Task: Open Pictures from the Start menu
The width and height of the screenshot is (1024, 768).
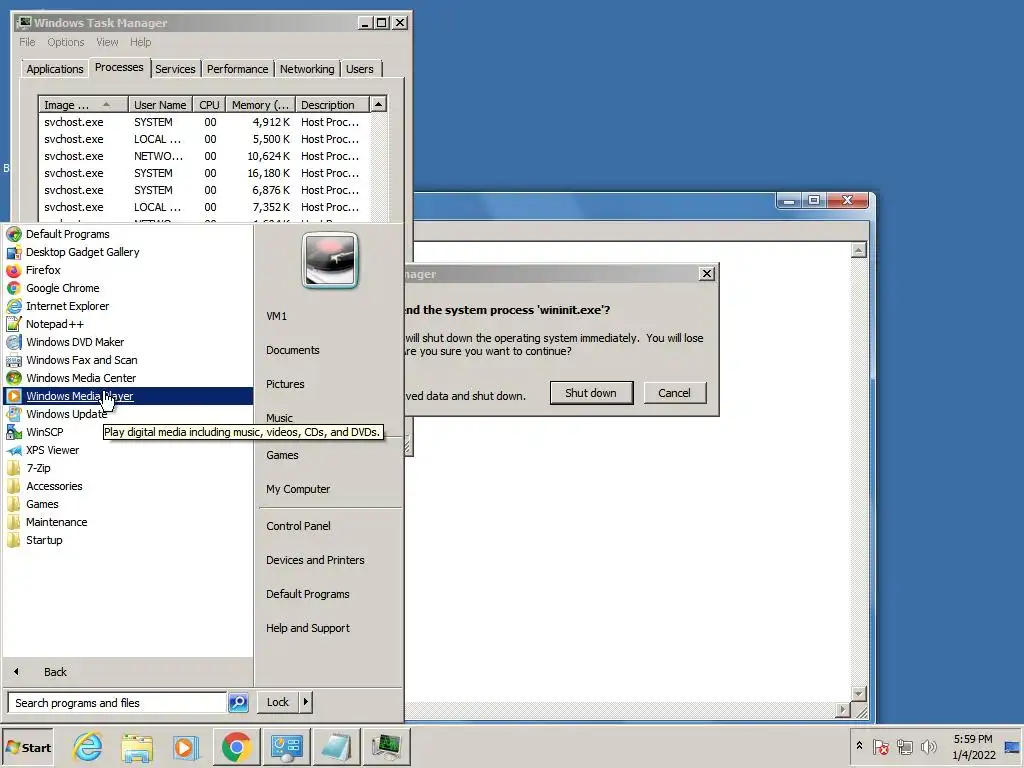Action: (285, 384)
